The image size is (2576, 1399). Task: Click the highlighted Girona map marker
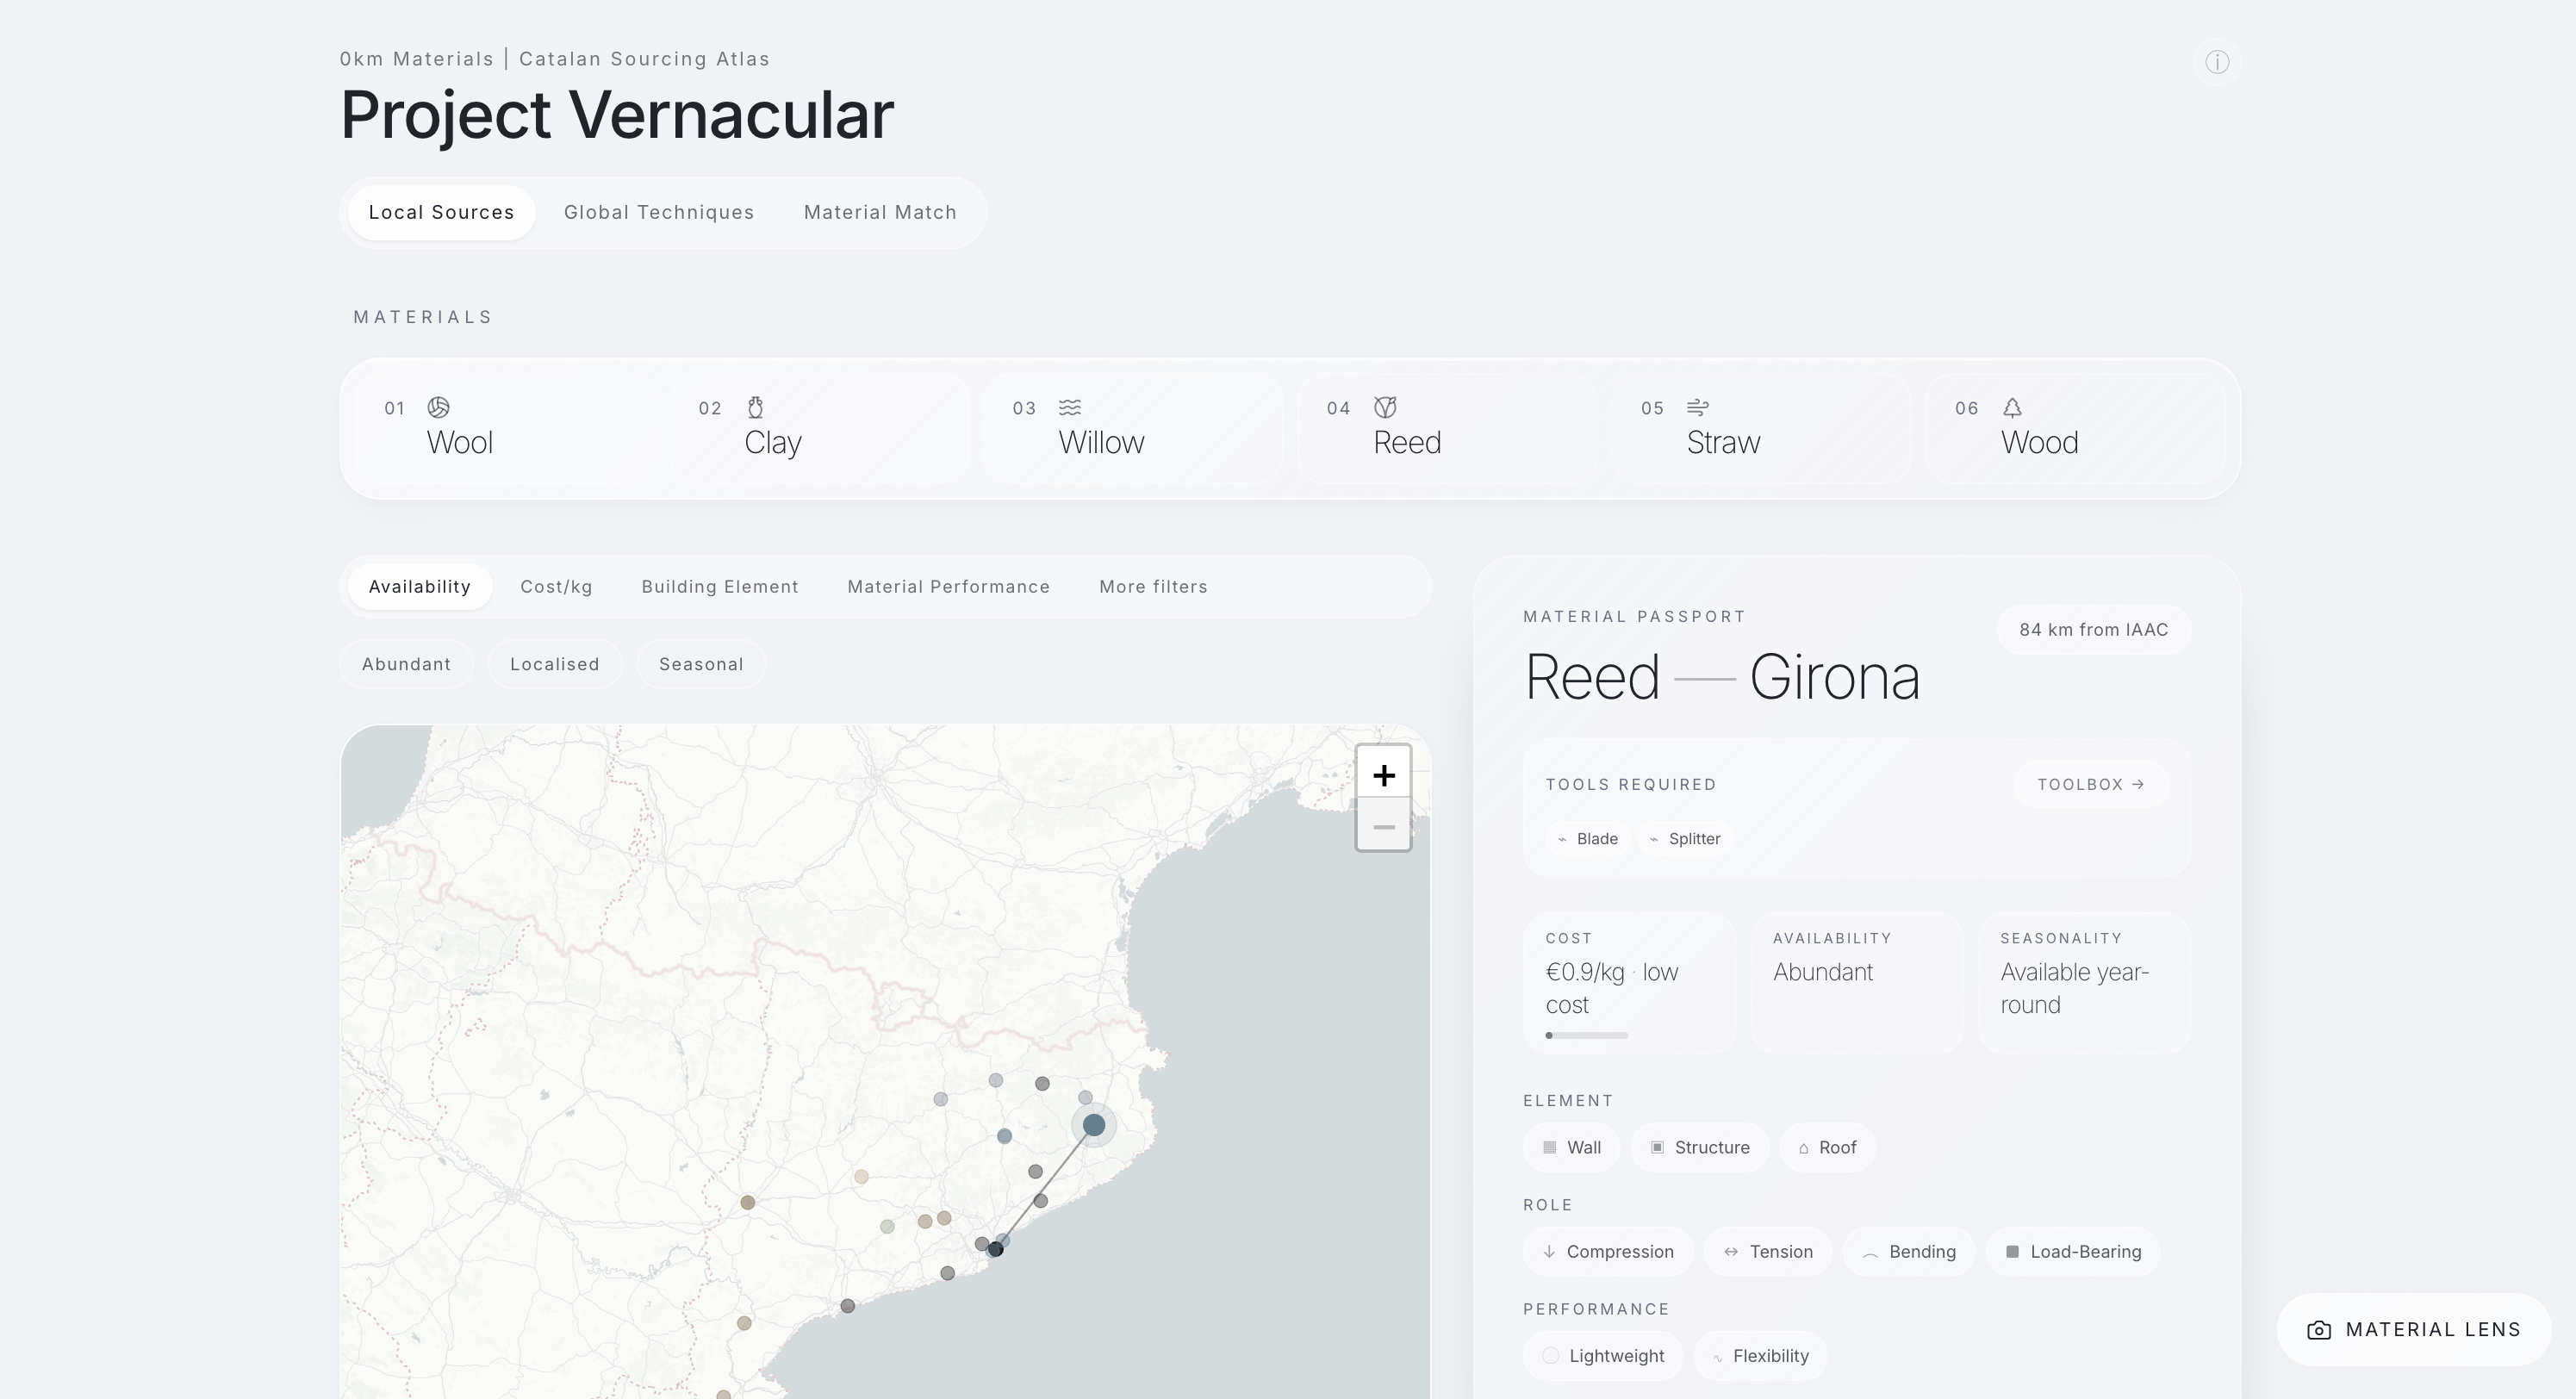(1093, 1125)
